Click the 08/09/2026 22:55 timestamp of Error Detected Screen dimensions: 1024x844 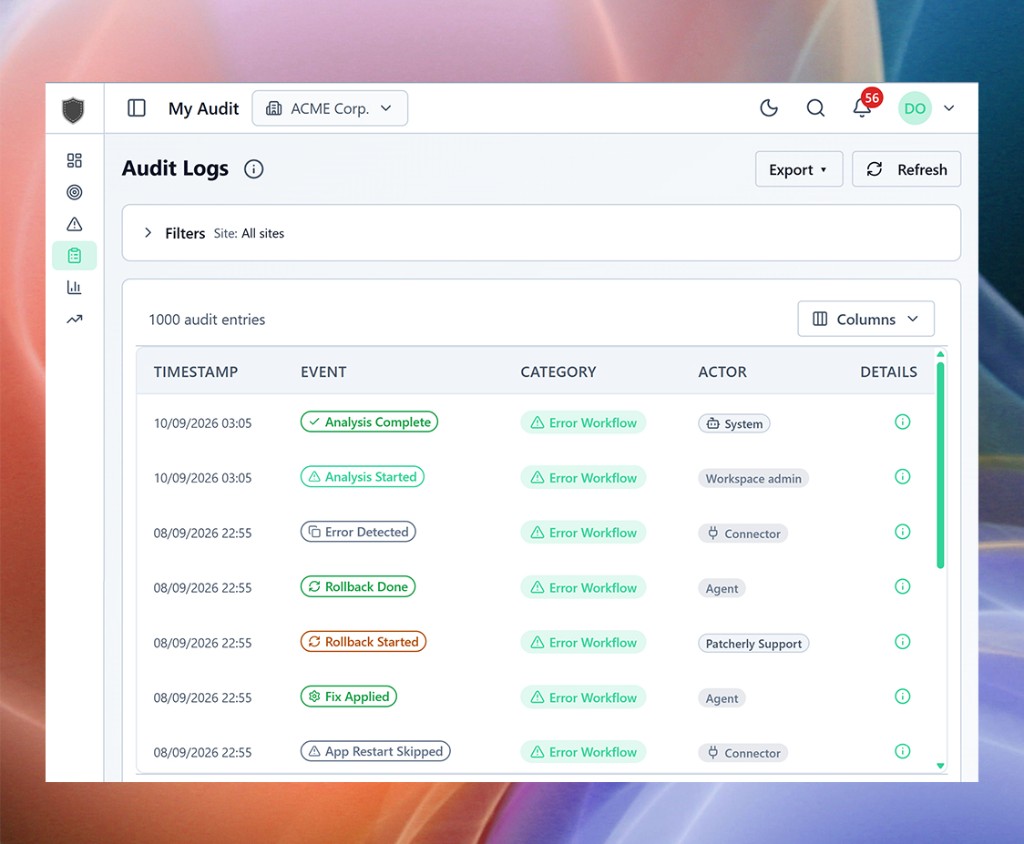pyautogui.click(x=202, y=533)
